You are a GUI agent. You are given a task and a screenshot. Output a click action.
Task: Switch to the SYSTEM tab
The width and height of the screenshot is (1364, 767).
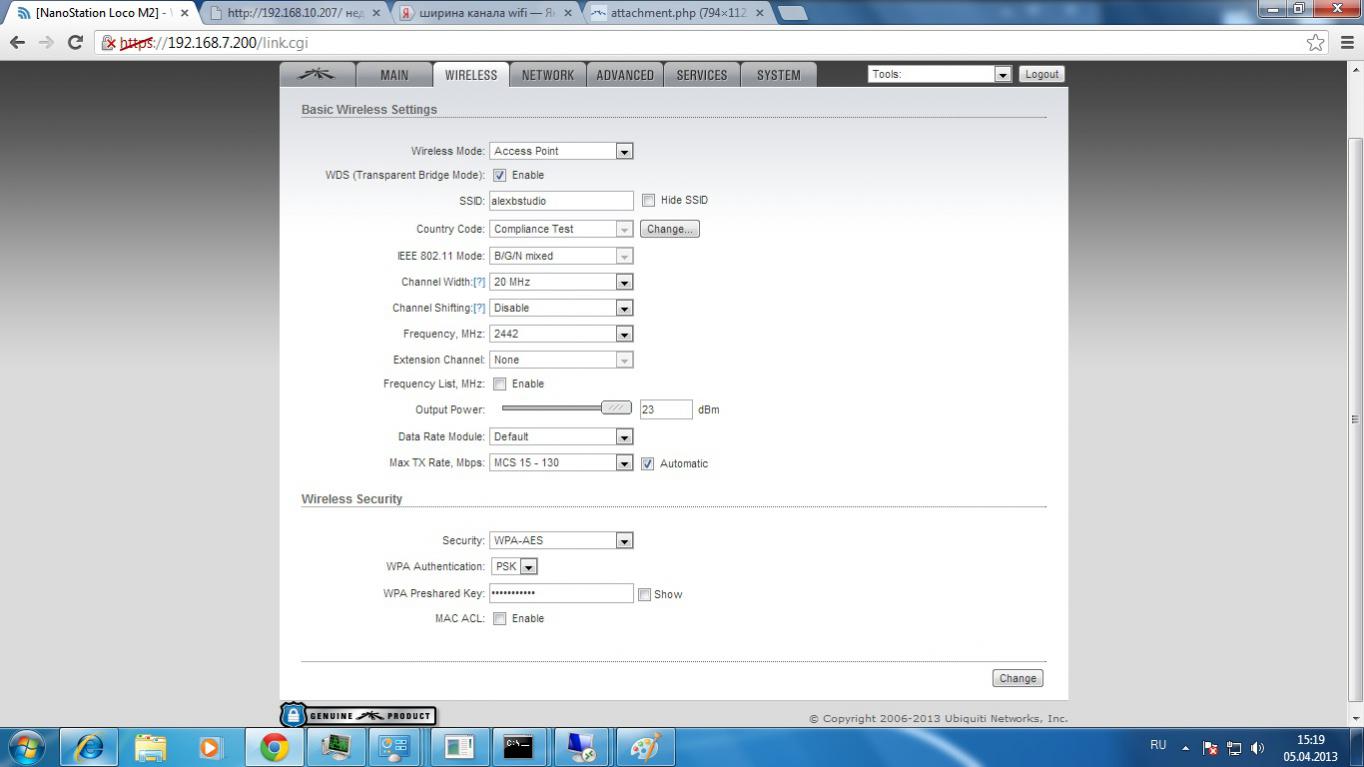tap(778, 75)
